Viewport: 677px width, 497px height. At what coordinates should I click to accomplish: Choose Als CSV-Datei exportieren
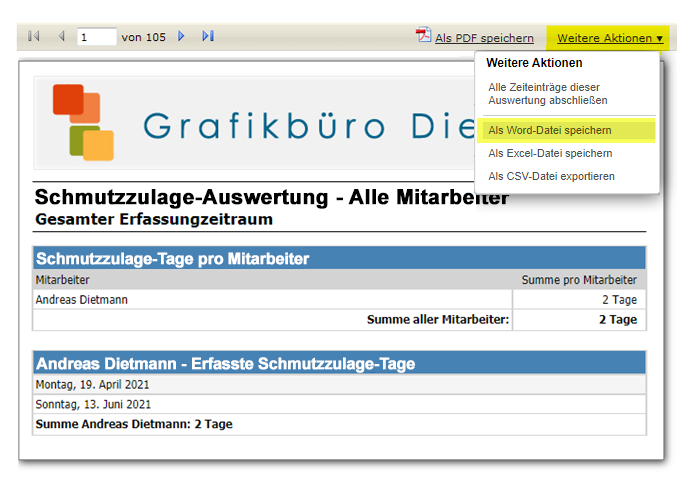point(551,176)
